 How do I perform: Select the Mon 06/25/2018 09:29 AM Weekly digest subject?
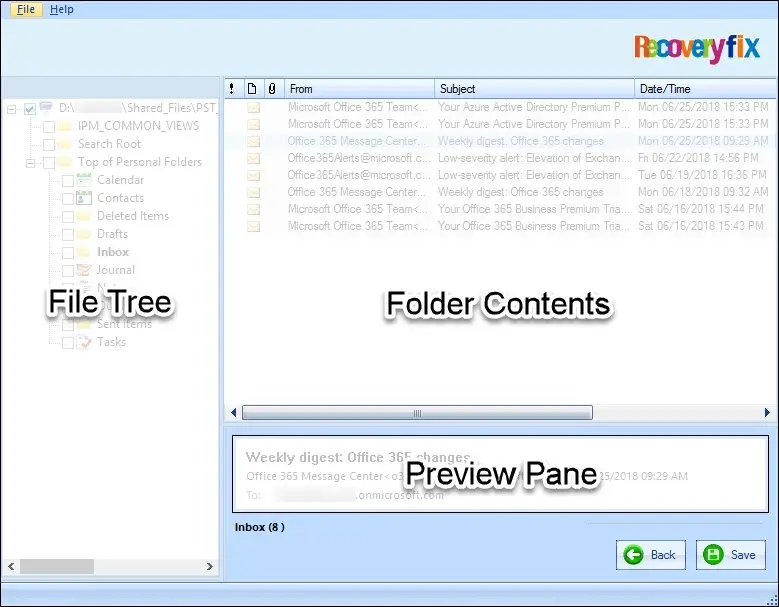coord(520,141)
